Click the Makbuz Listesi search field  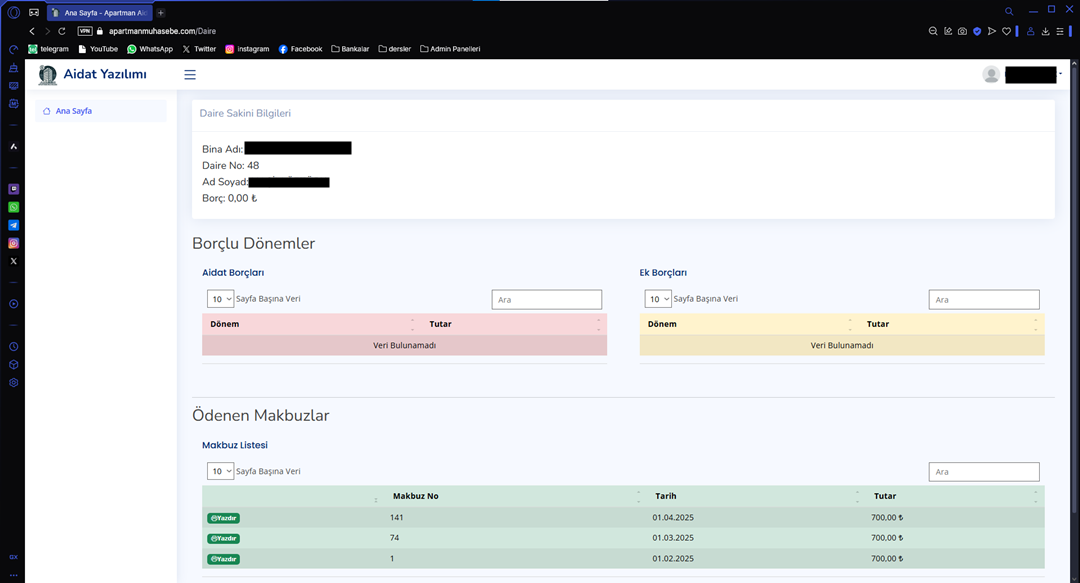(984, 472)
